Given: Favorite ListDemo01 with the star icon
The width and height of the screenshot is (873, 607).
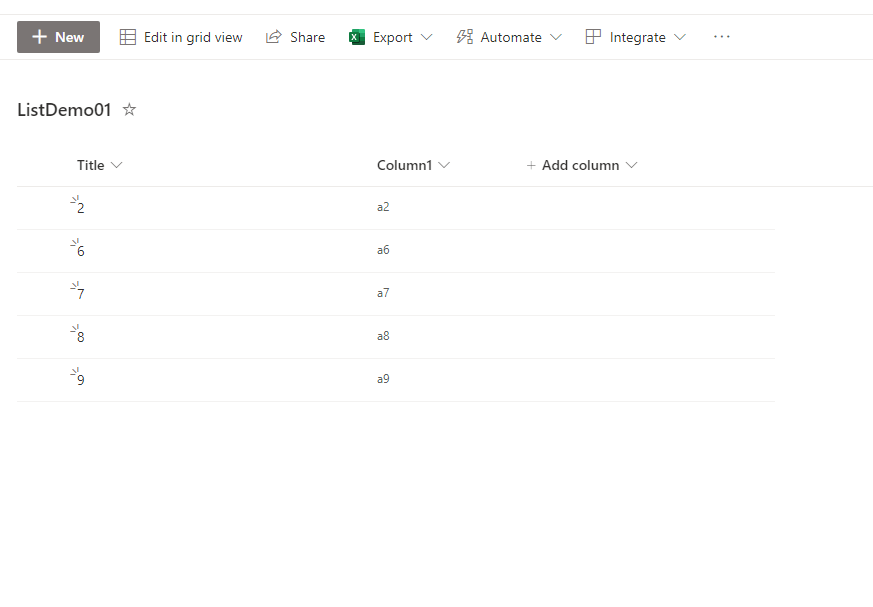Looking at the screenshot, I should click(x=129, y=109).
